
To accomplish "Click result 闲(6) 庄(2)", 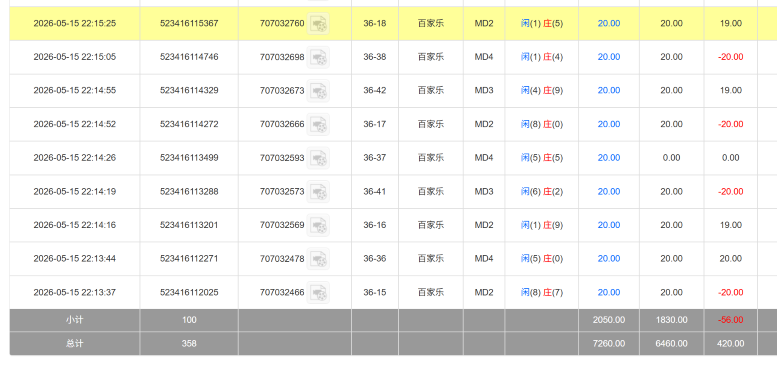I will 542,191.
